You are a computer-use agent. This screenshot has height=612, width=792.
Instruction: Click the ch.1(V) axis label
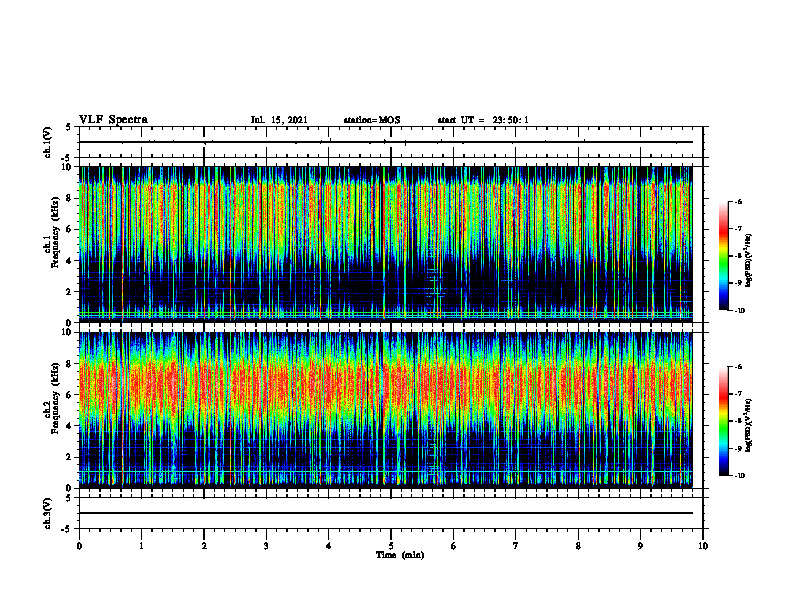[47, 142]
